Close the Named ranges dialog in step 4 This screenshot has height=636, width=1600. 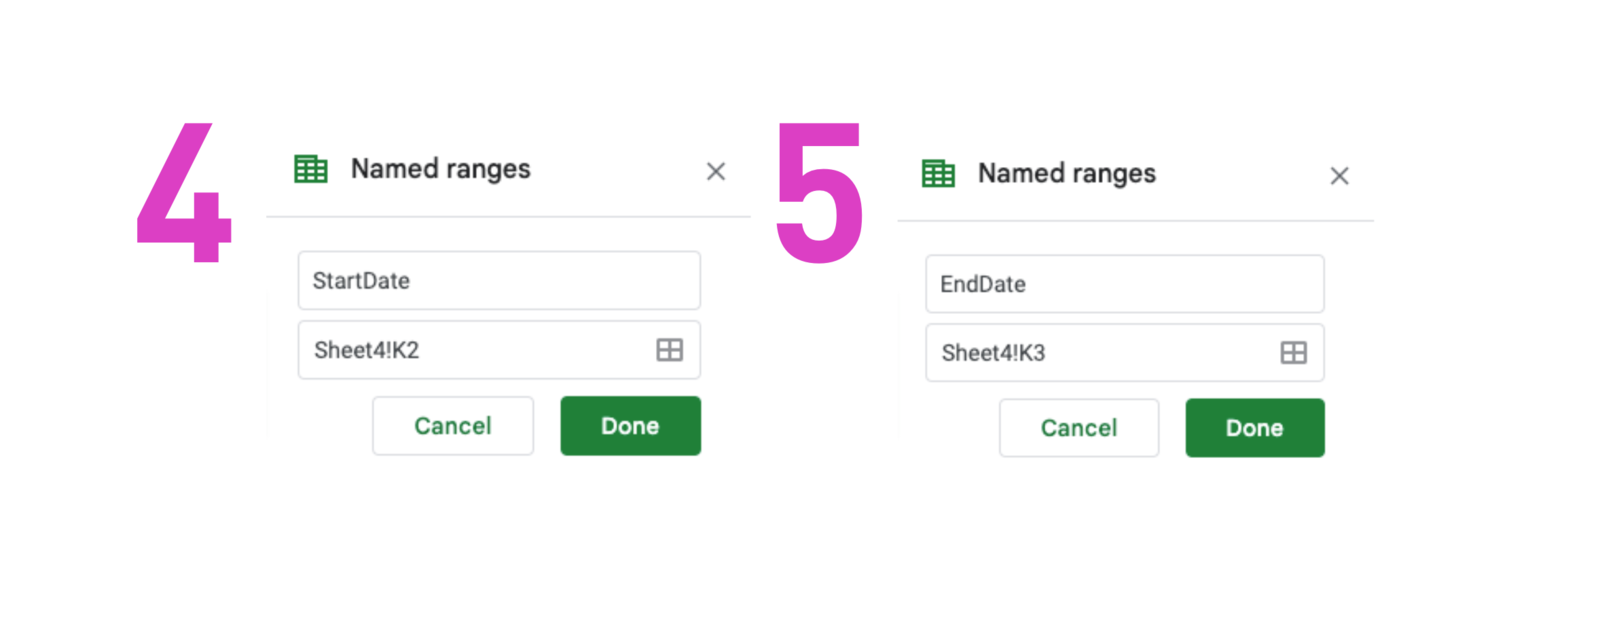716,171
